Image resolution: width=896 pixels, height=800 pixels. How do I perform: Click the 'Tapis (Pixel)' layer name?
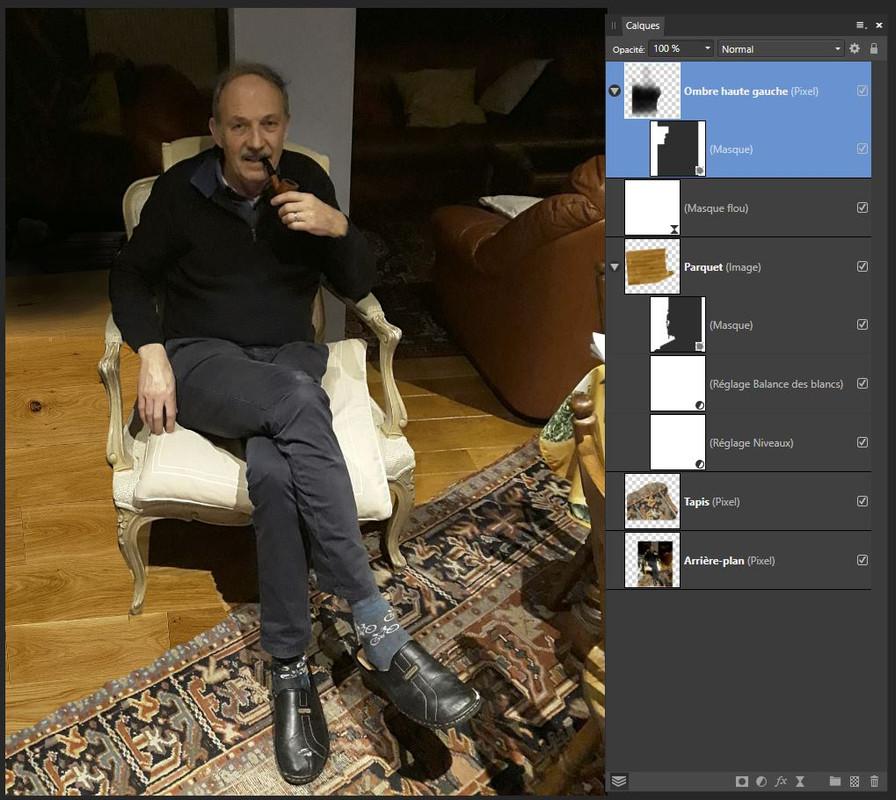pos(712,502)
